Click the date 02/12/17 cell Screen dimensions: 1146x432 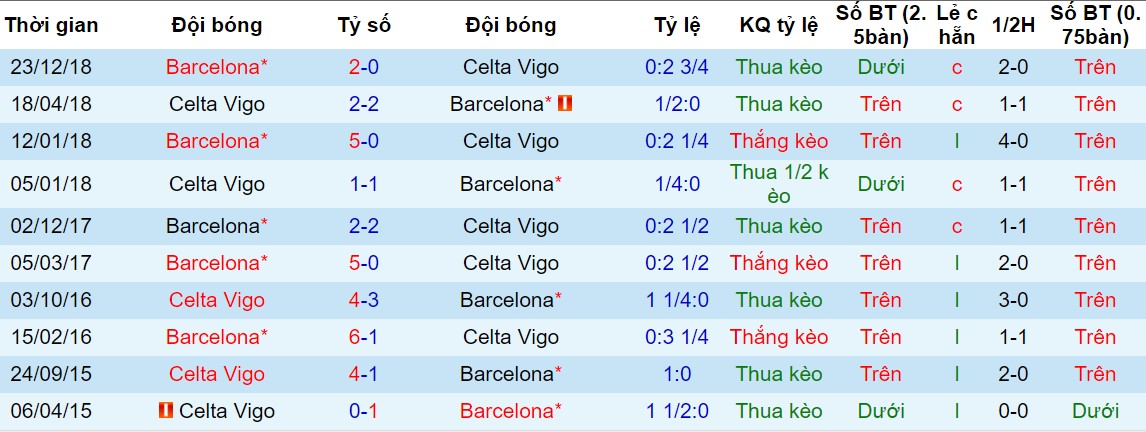pos(51,226)
